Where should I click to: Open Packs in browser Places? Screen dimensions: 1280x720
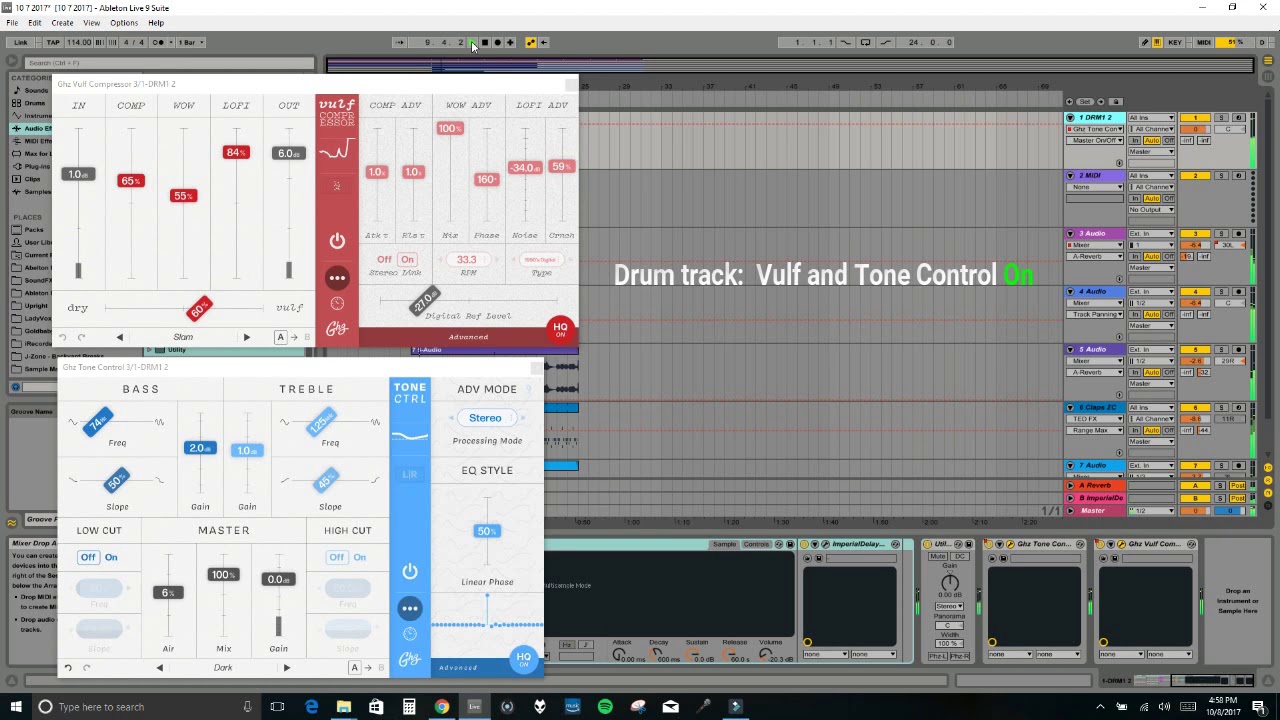pos(34,230)
